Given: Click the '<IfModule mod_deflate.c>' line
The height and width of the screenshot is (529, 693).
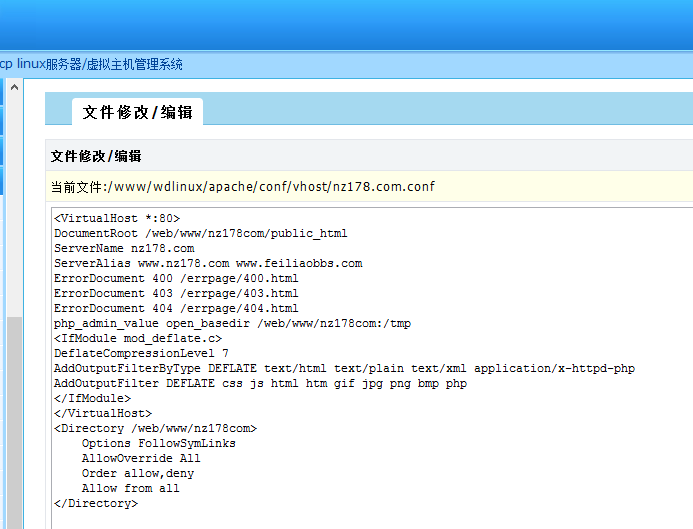Looking at the screenshot, I should pyautogui.click(x=138, y=339).
